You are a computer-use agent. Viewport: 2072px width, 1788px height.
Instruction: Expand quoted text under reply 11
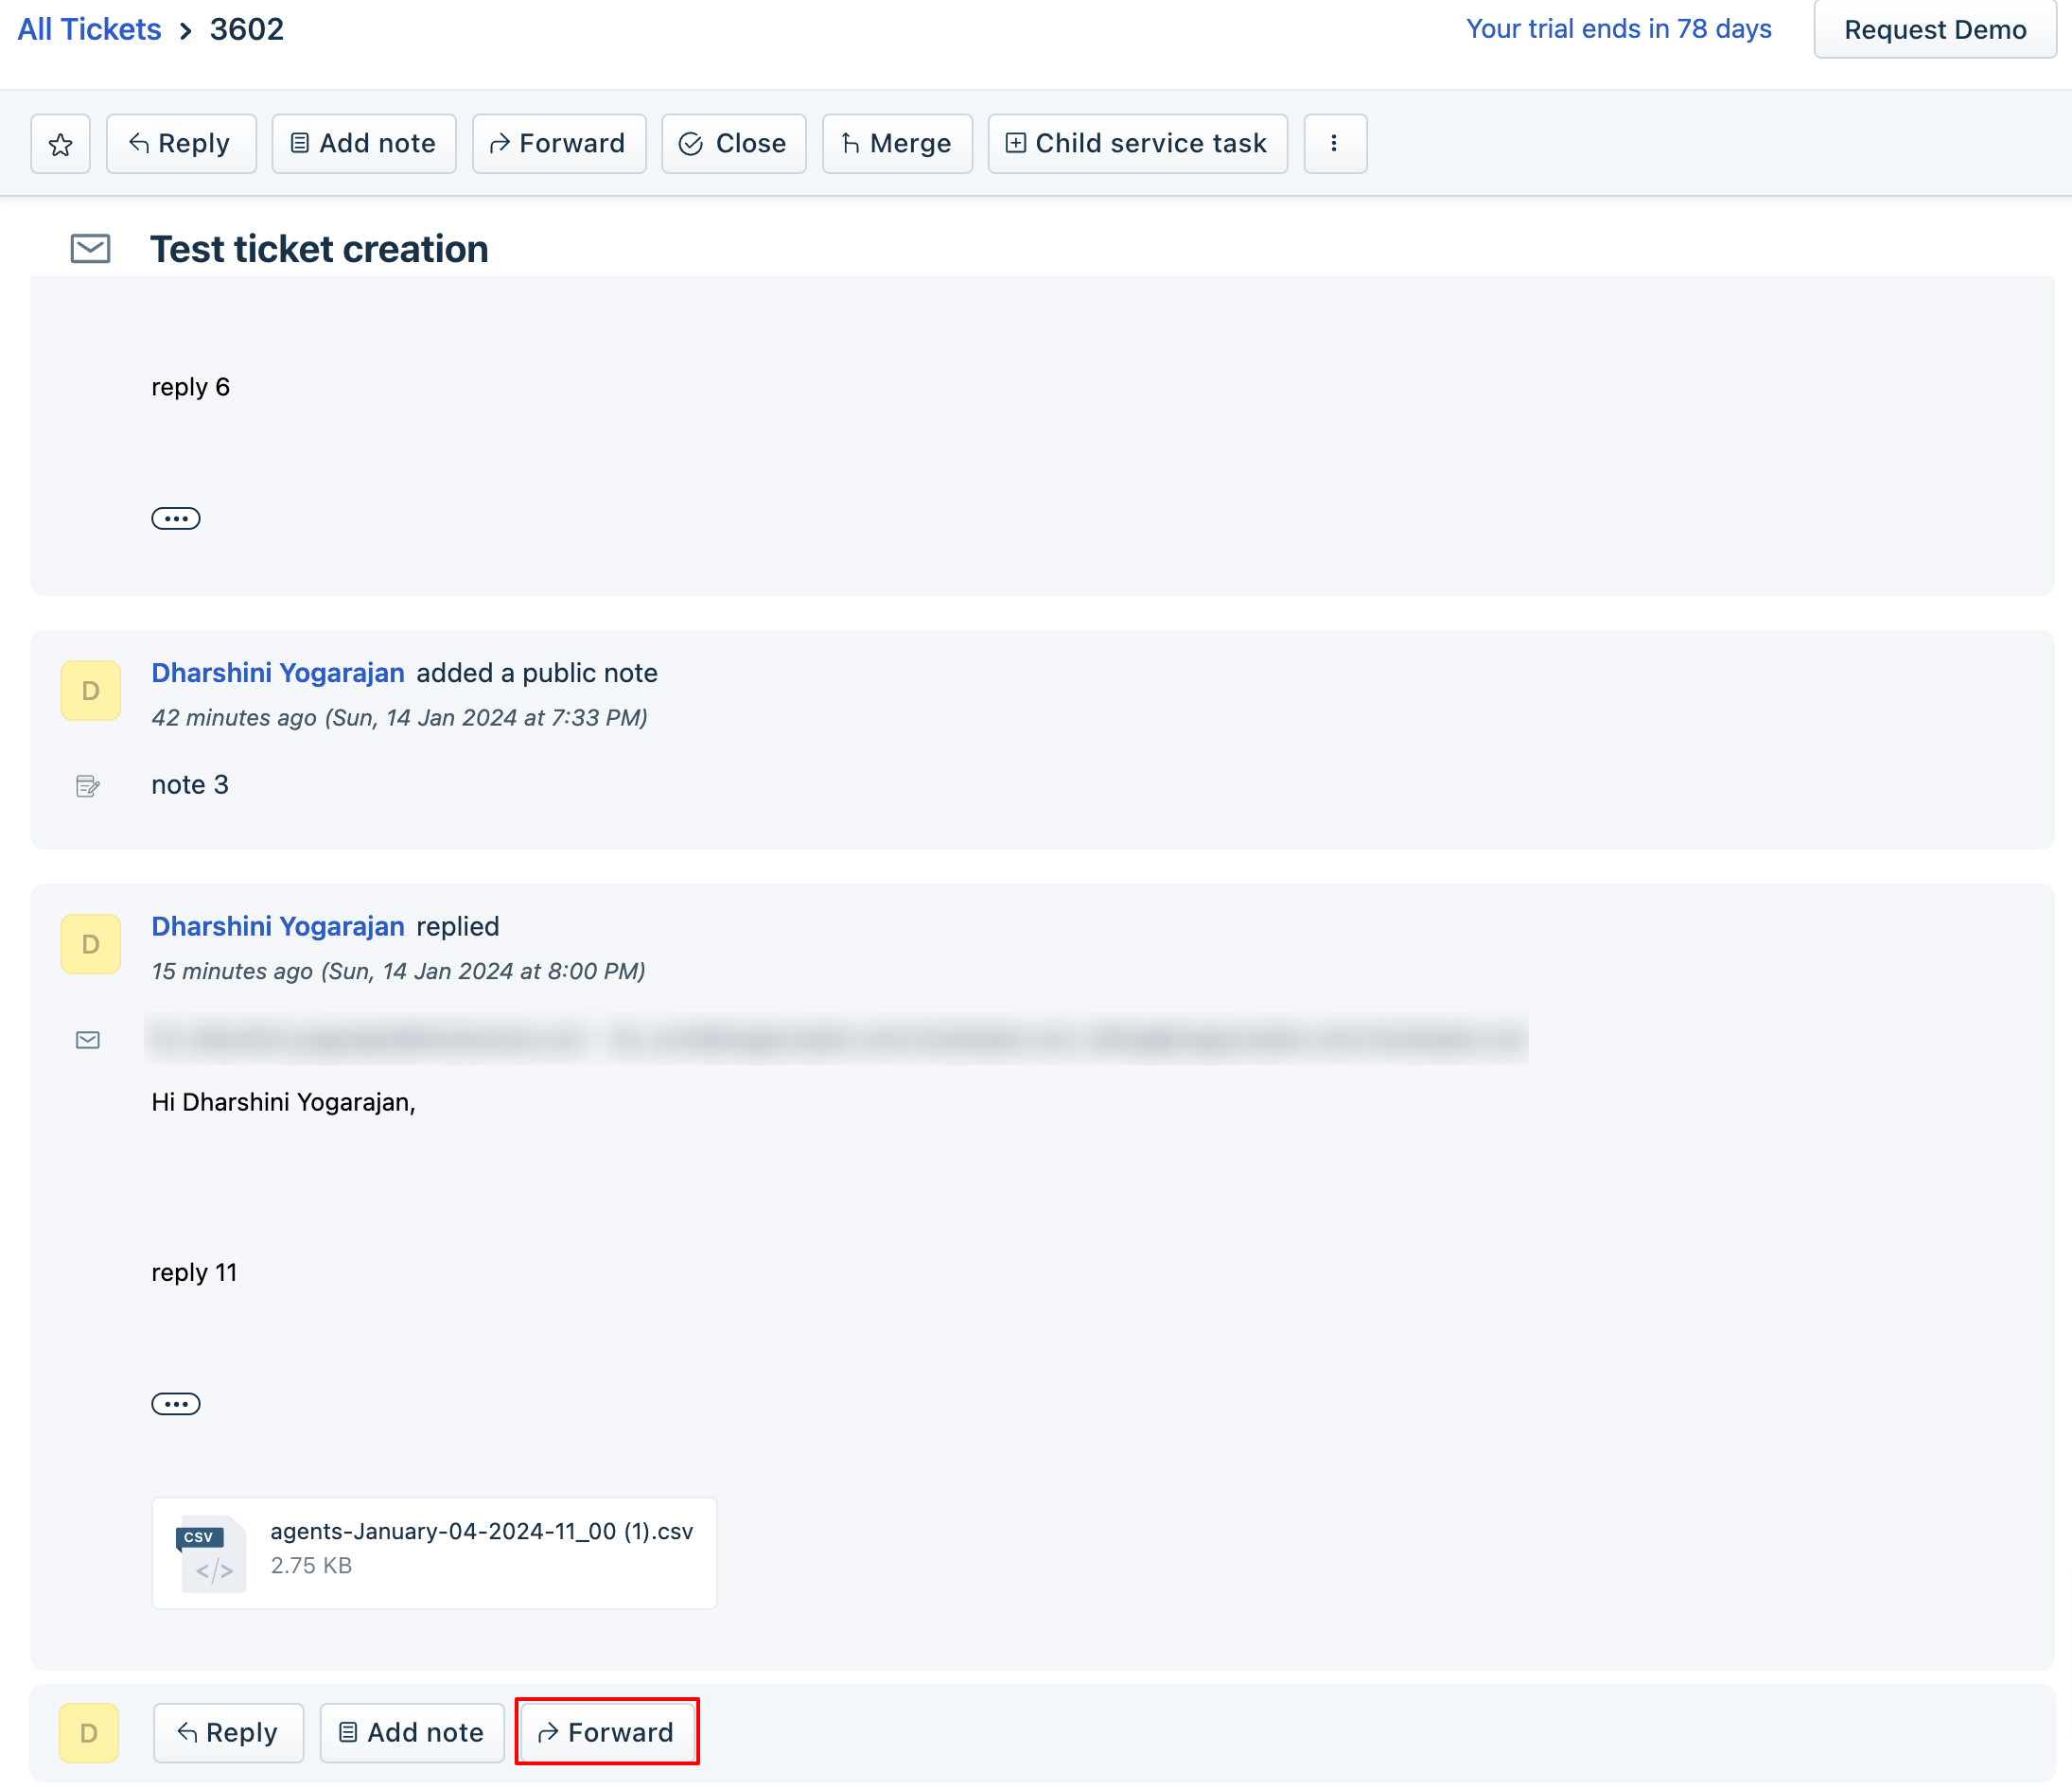175,1404
